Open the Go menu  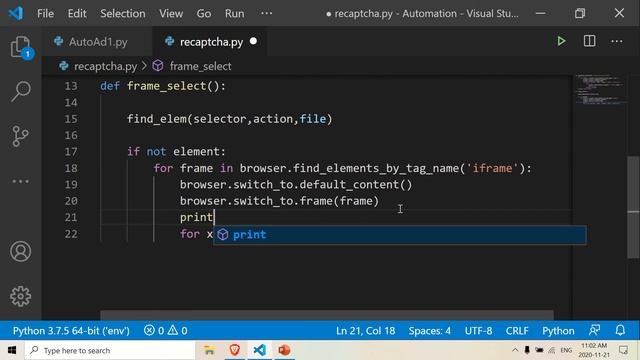pyautogui.click(x=204, y=13)
